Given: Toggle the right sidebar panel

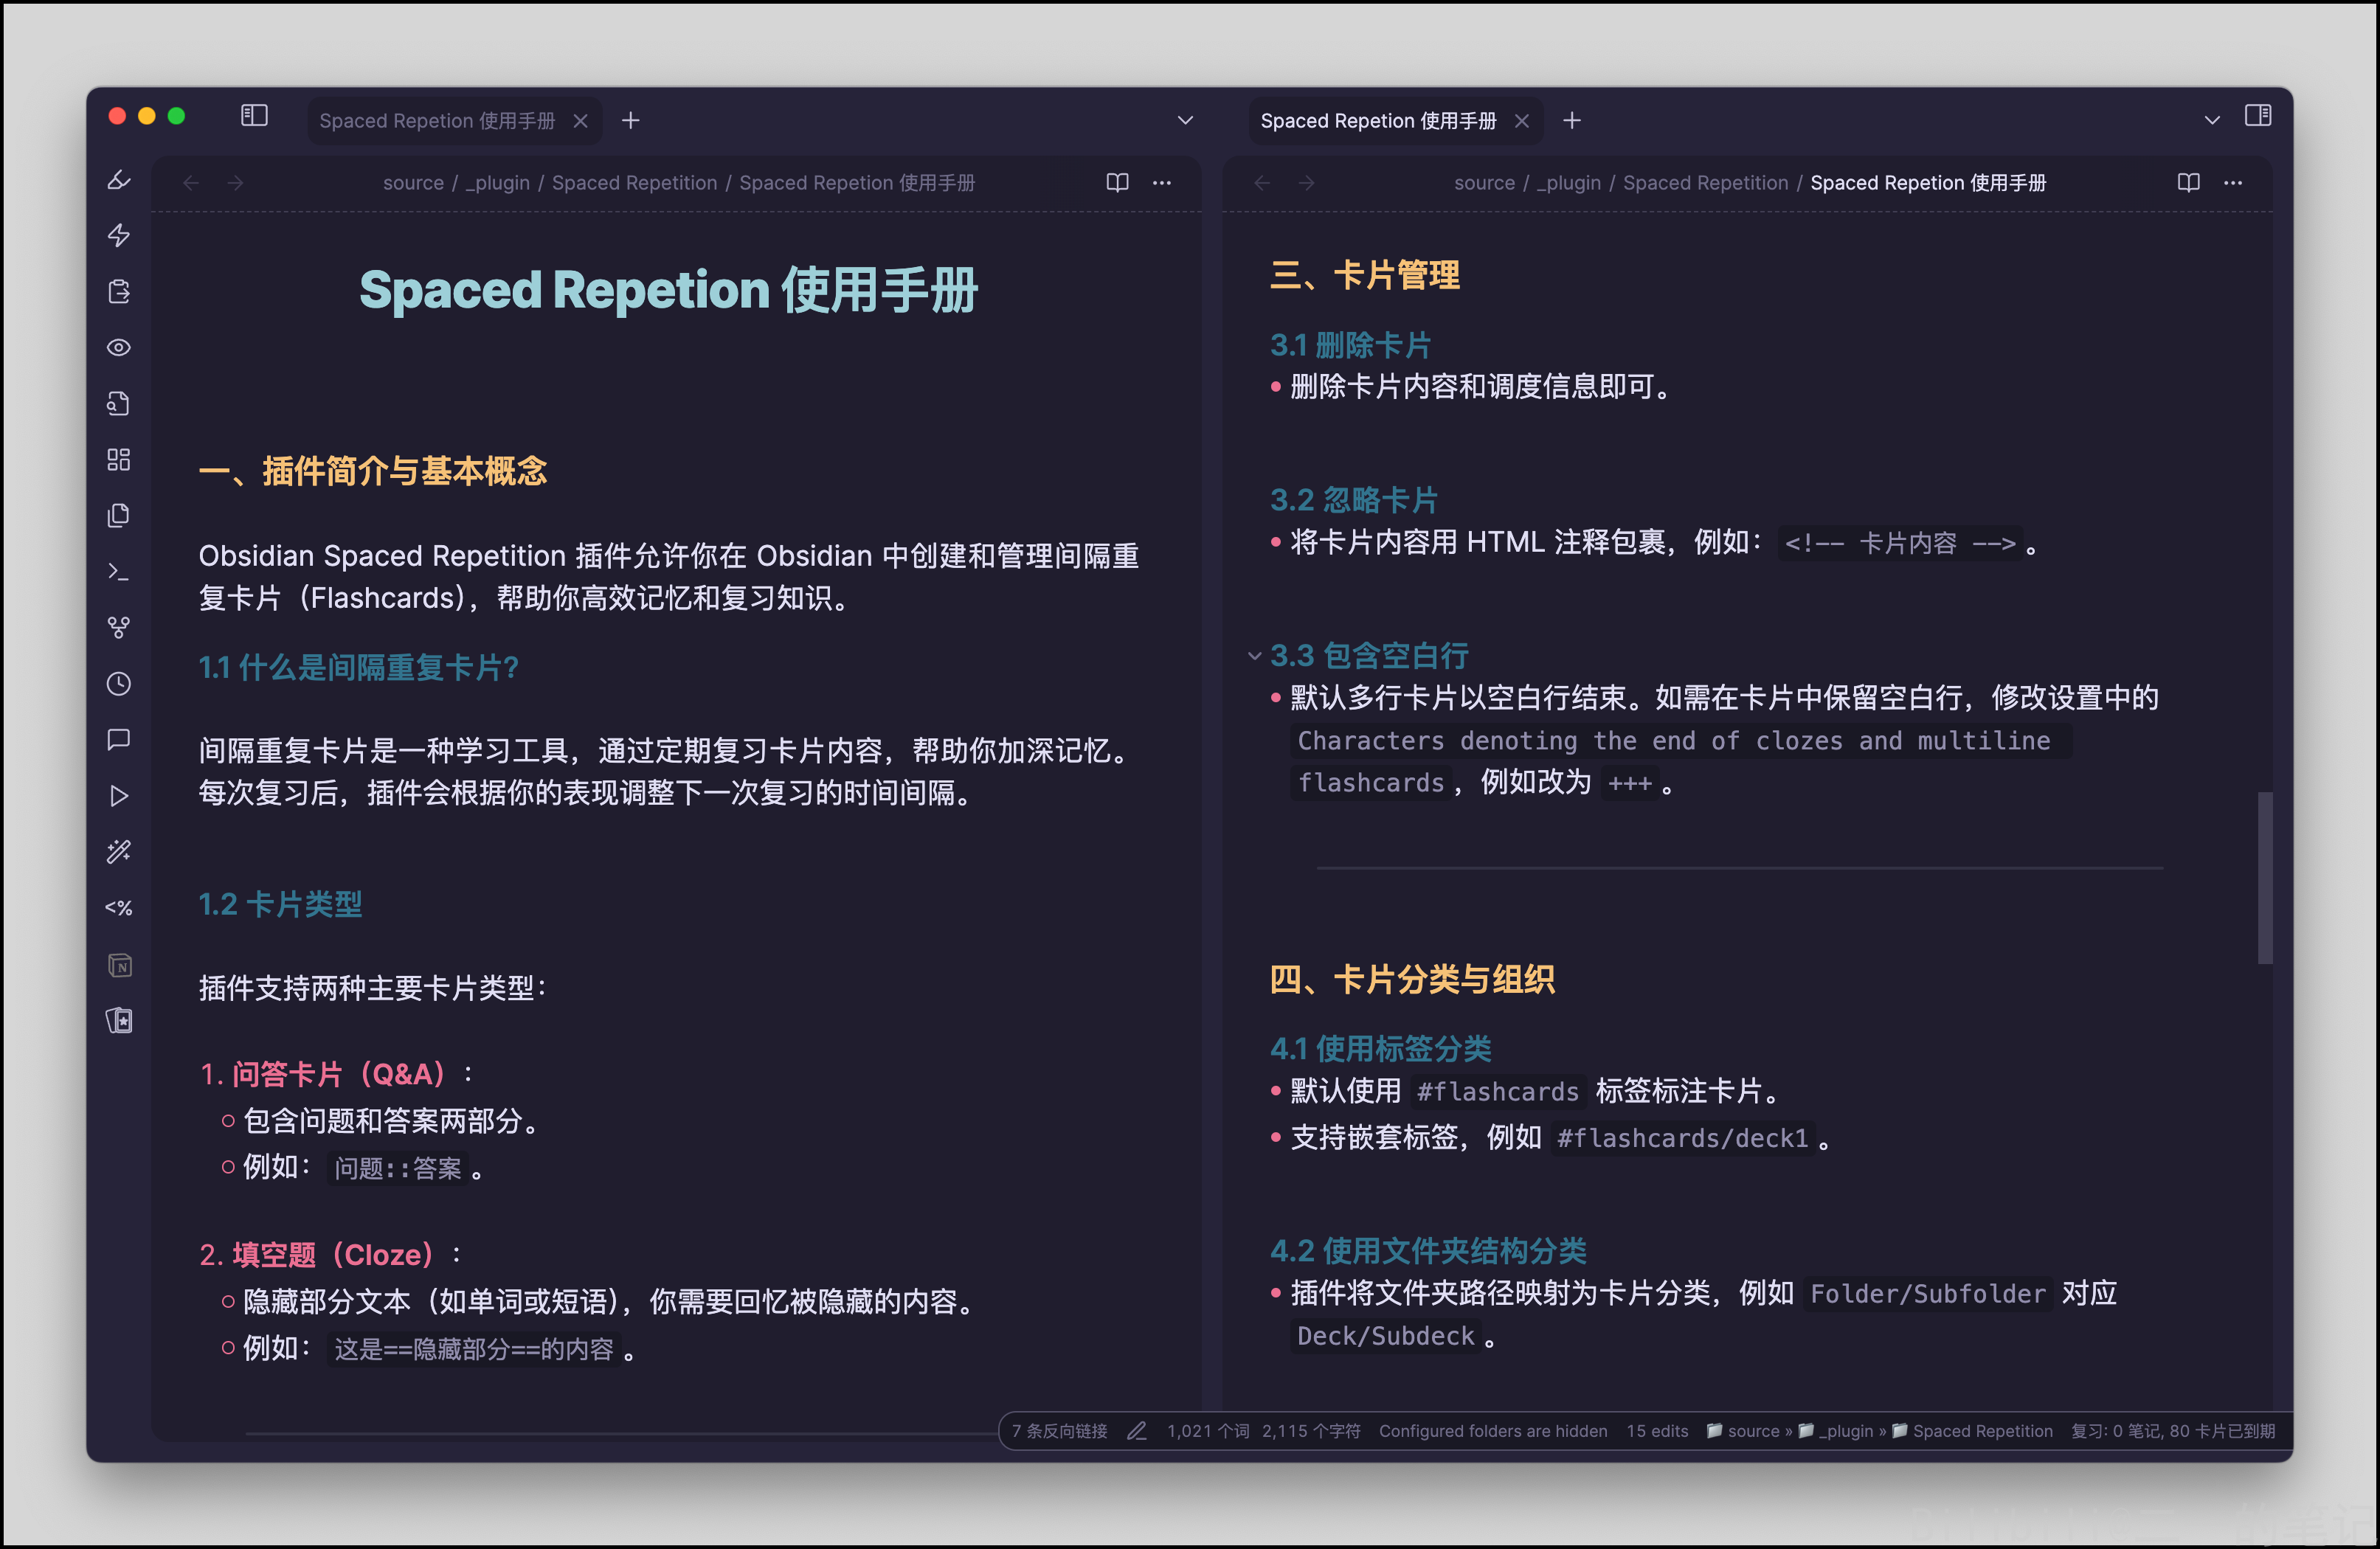Looking at the screenshot, I should [2258, 116].
